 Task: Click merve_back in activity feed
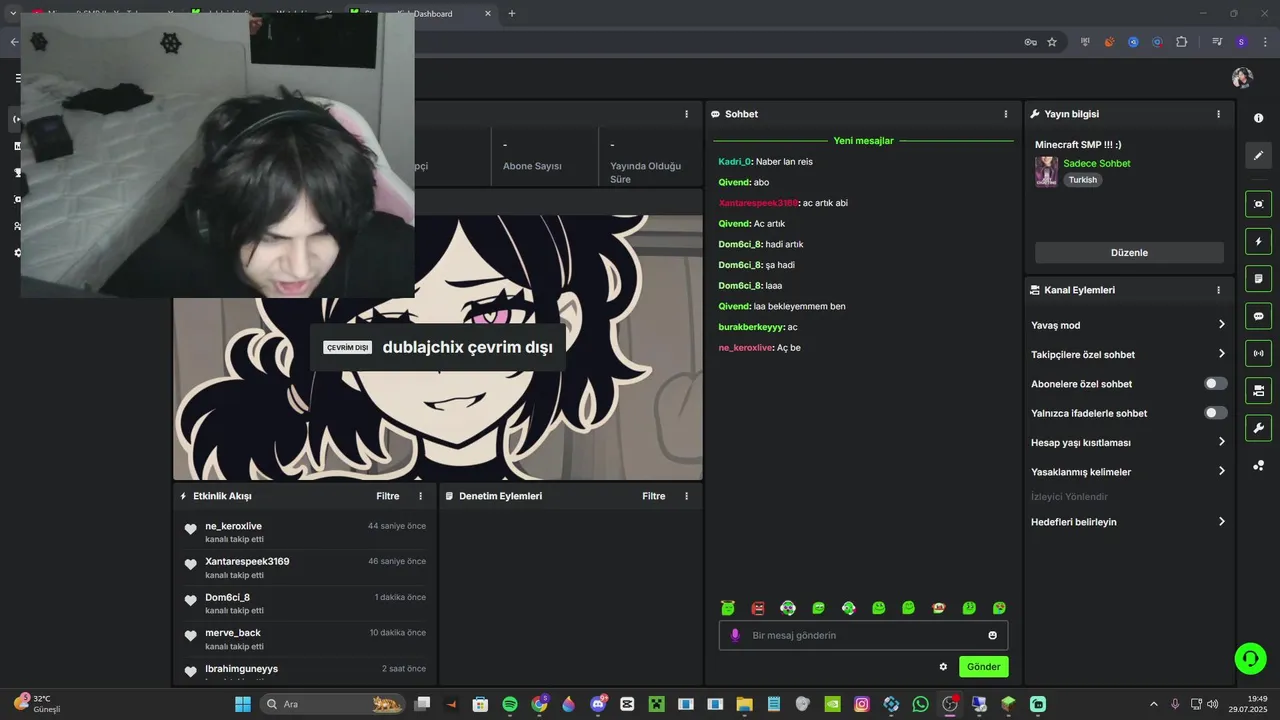[232, 633]
